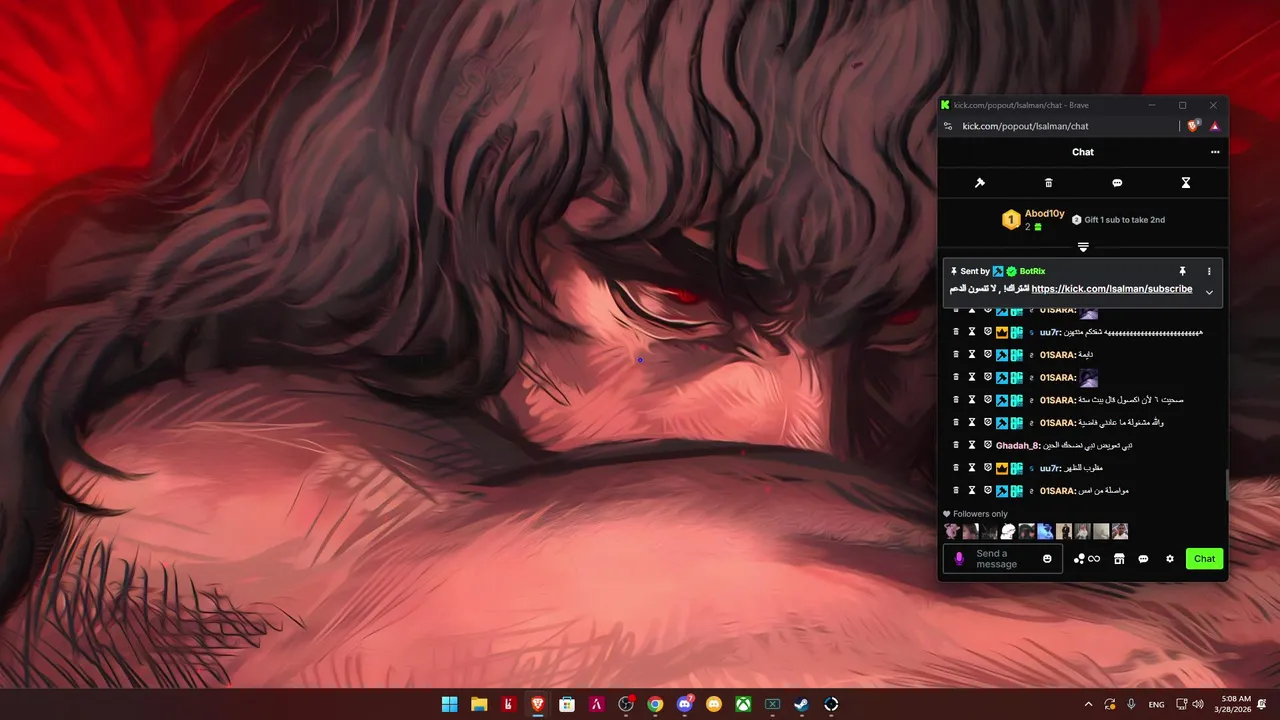Image resolution: width=1280 pixels, height=720 pixels.
Task: Timeout O1SARA on the 'دايمة' row
Action: click(971, 355)
